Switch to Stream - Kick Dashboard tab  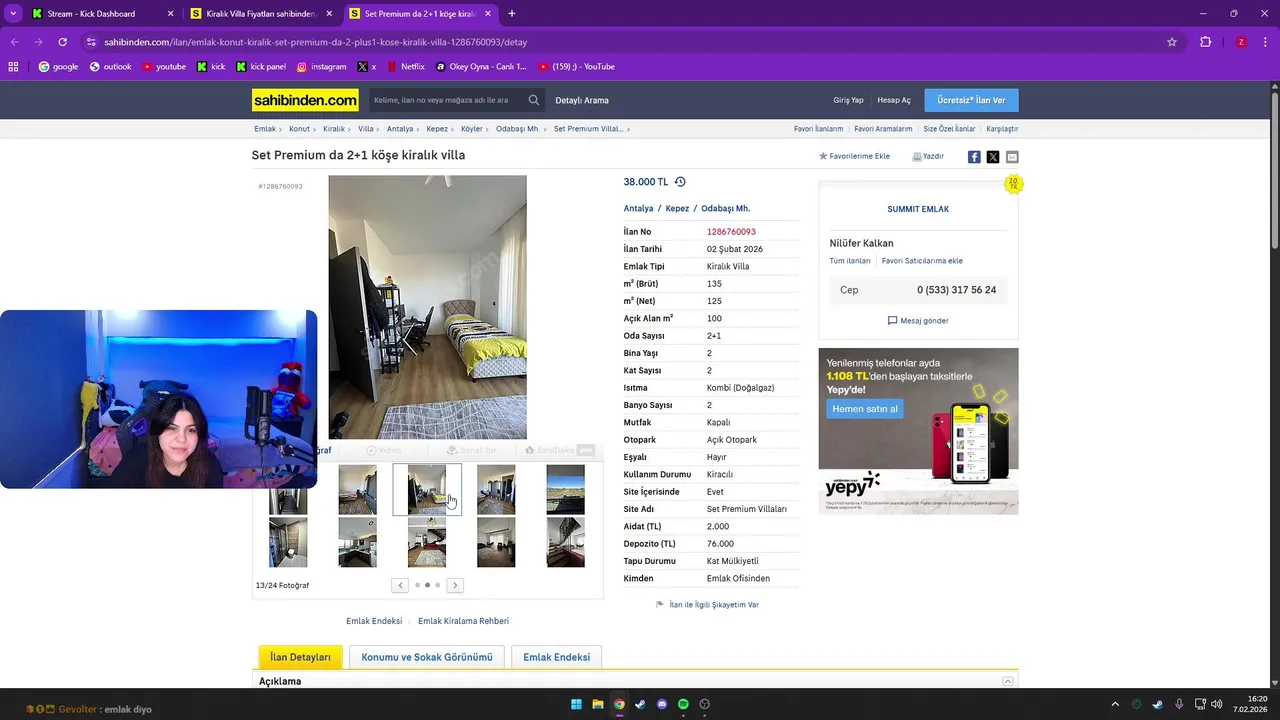(100, 14)
